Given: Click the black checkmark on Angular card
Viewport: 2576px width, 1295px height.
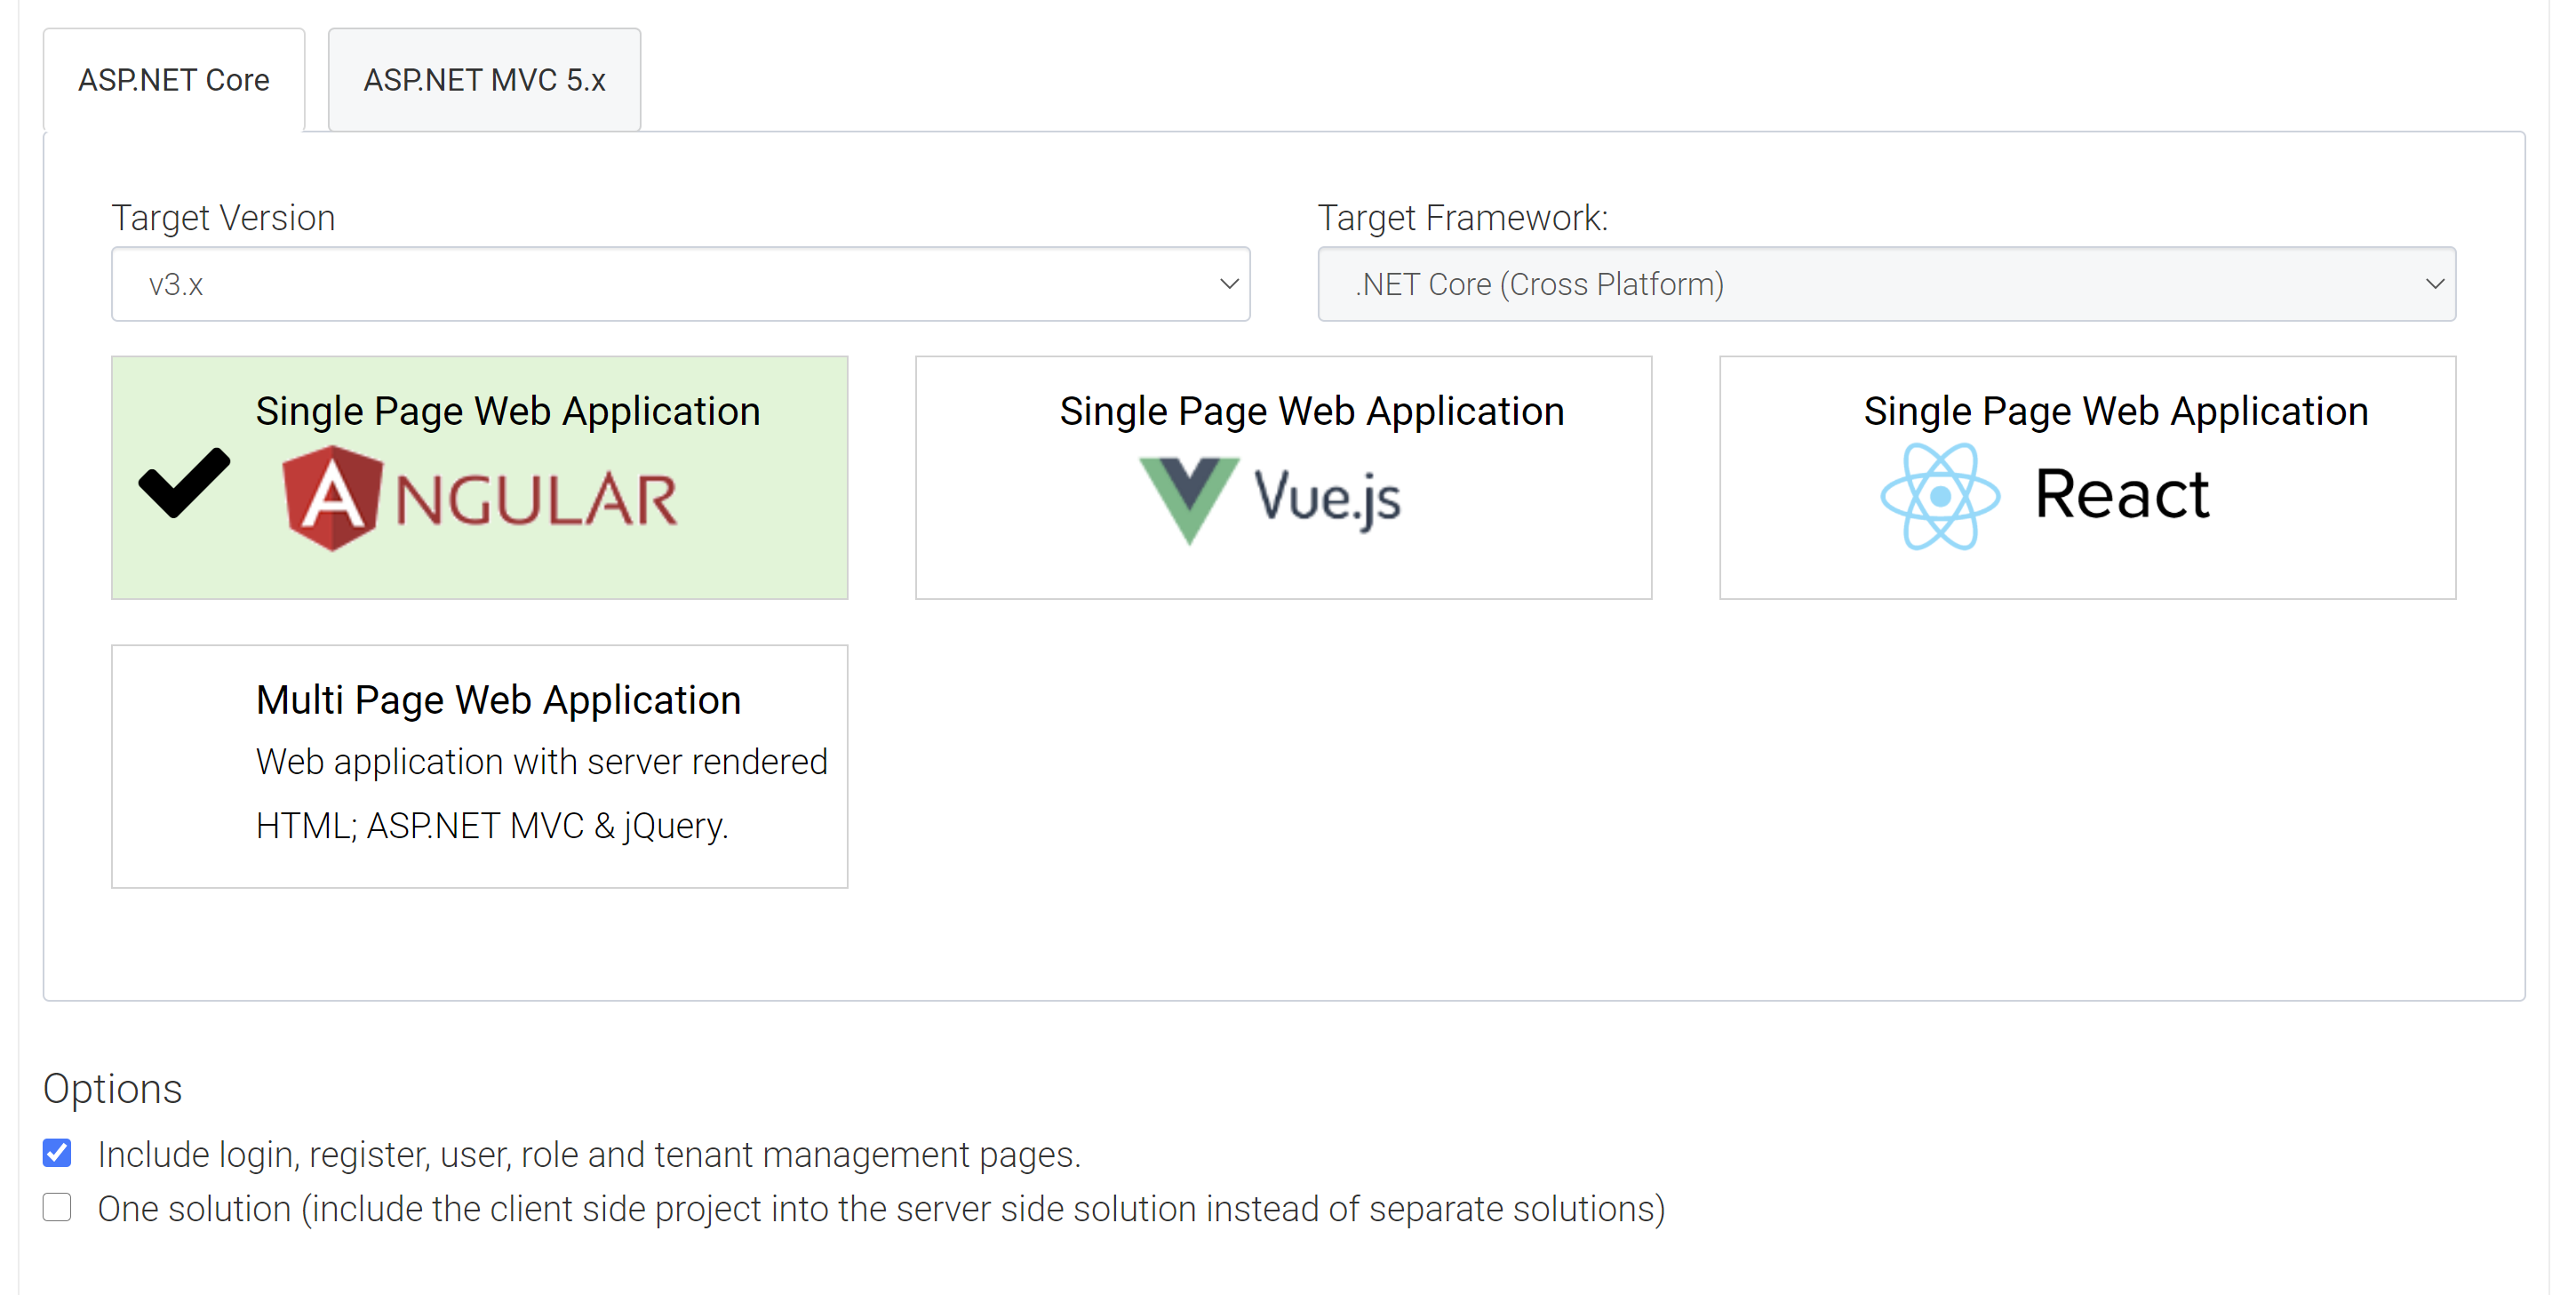Looking at the screenshot, I should pos(184,482).
